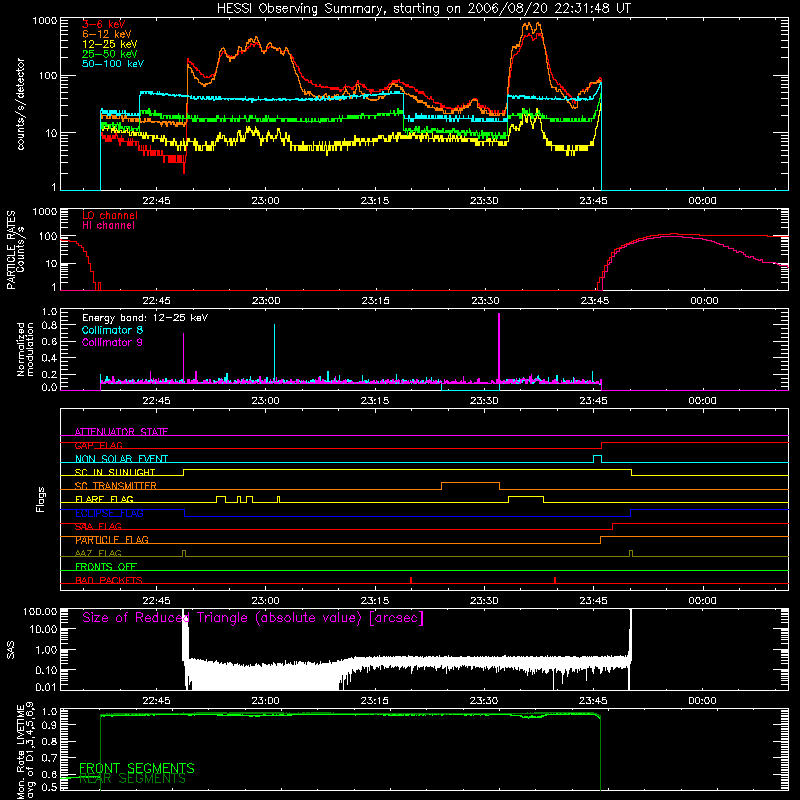Select the FRONT SEGMENTS legend label

pos(137,768)
